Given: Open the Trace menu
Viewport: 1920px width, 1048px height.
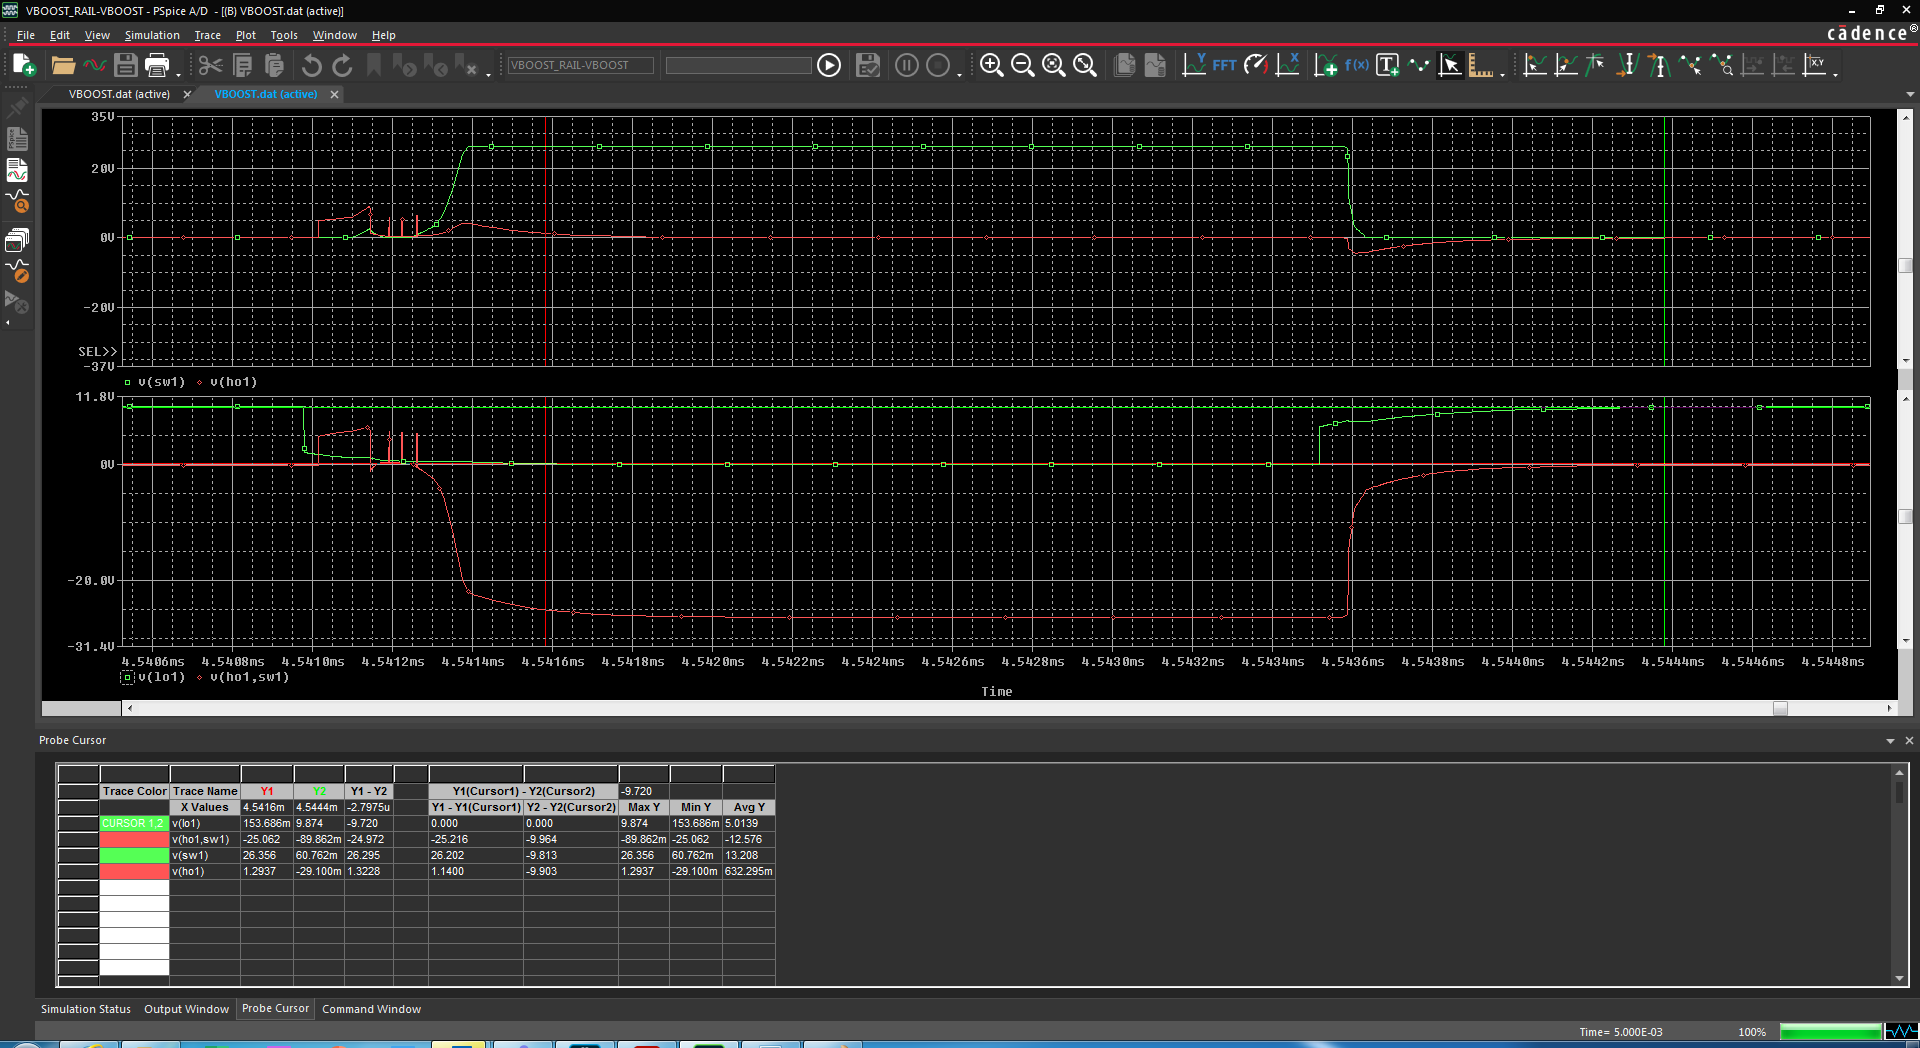Looking at the screenshot, I should click(x=207, y=35).
